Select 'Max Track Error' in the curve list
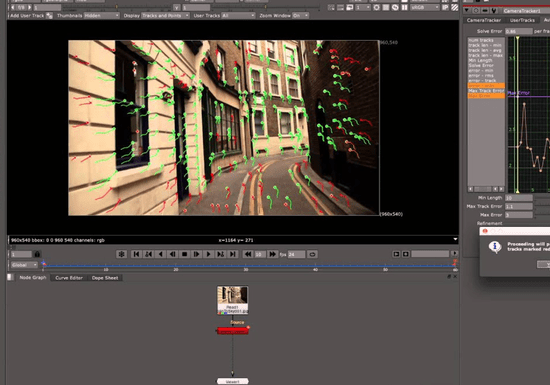This screenshot has width=550, height=385. (x=486, y=91)
